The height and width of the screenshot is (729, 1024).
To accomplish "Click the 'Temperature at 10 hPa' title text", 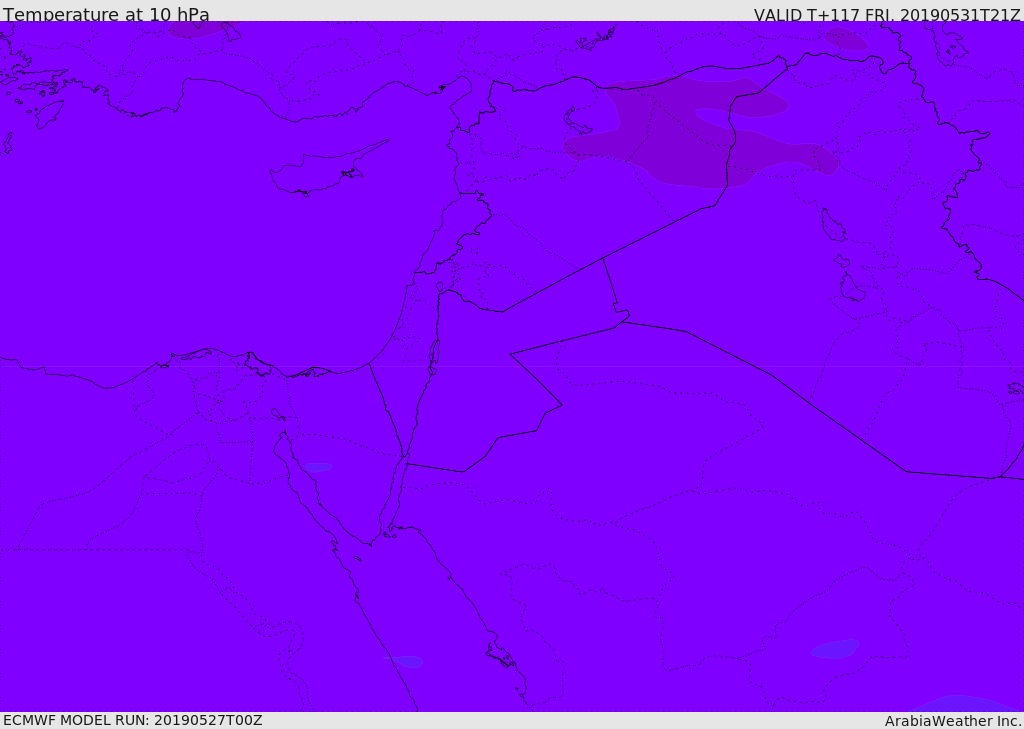I will pos(106,14).
